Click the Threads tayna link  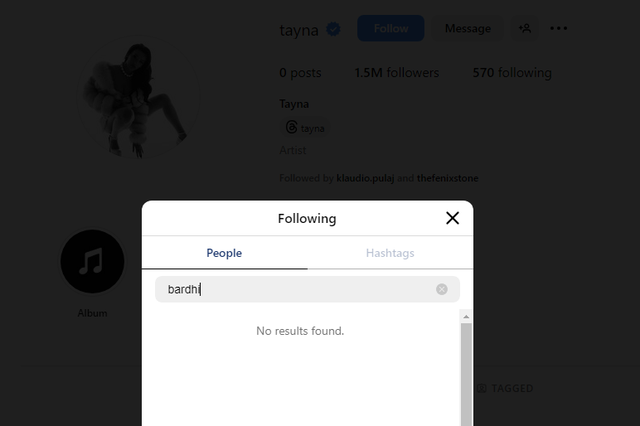(305, 128)
